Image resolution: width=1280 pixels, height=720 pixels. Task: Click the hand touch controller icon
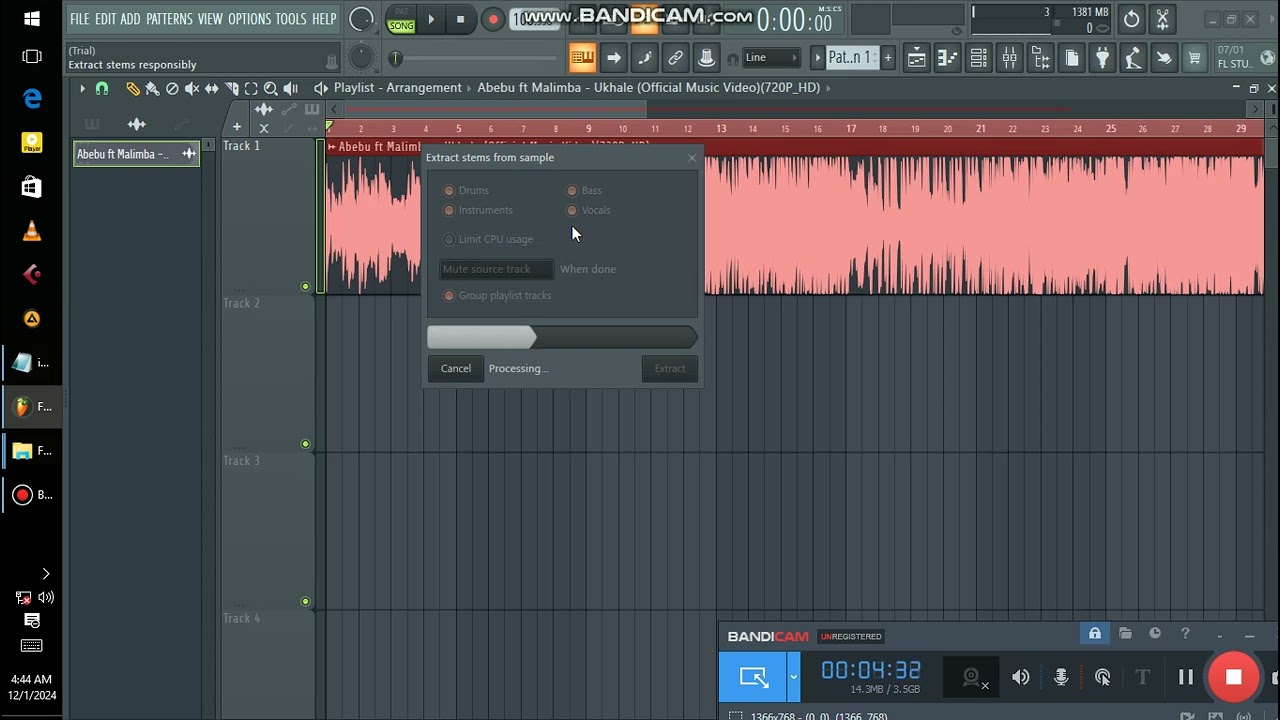1164,58
